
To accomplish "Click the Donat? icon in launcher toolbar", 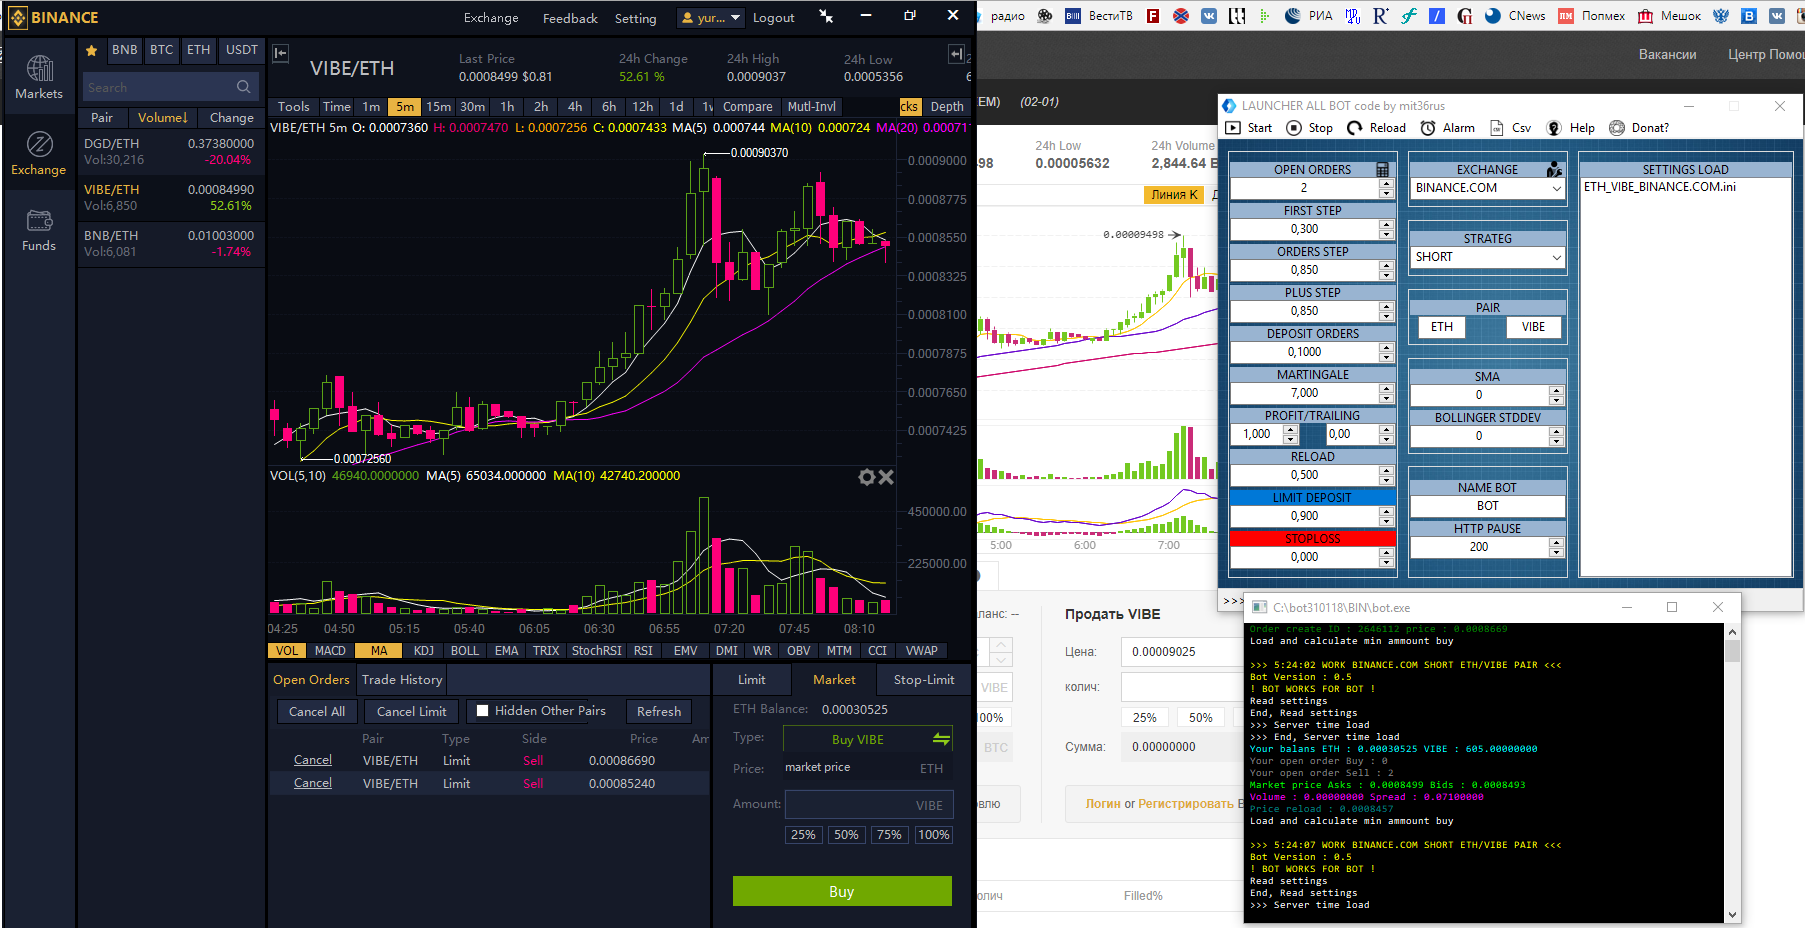I will pyautogui.click(x=1617, y=128).
